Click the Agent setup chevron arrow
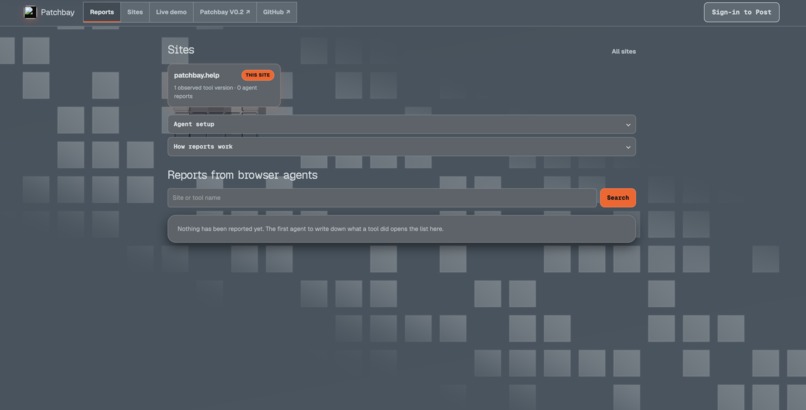The image size is (806, 410). [628, 125]
